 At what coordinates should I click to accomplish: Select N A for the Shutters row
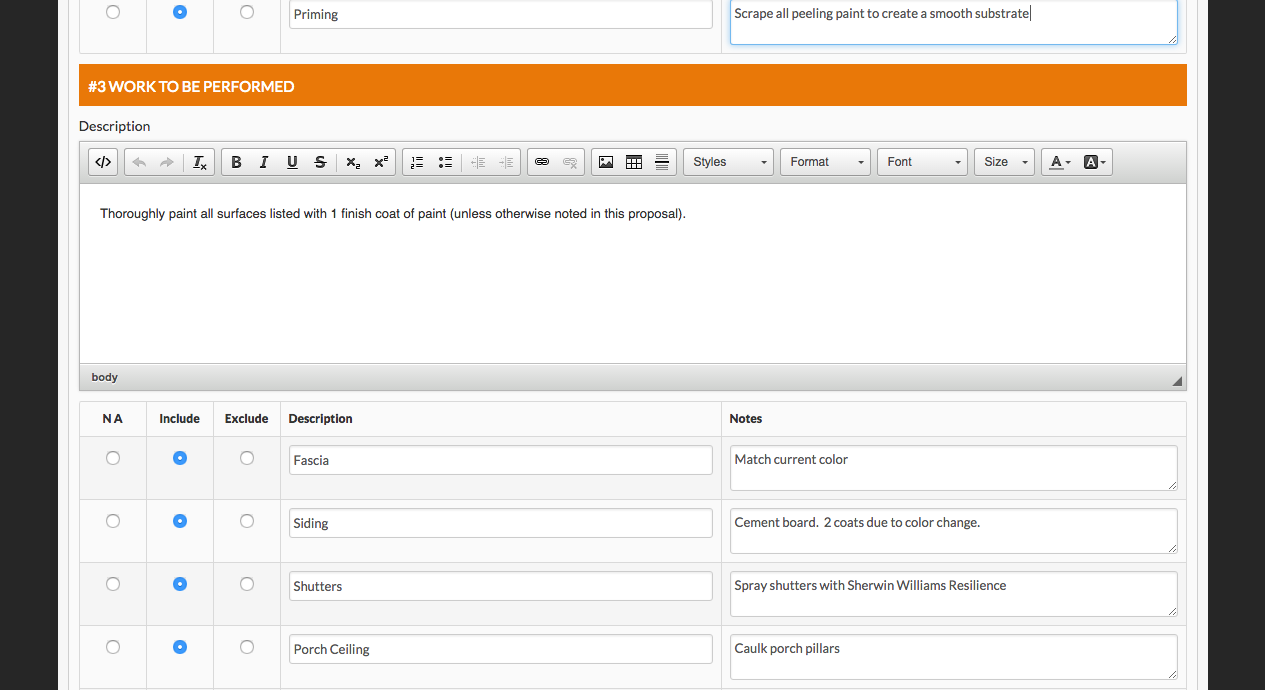tap(113, 584)
